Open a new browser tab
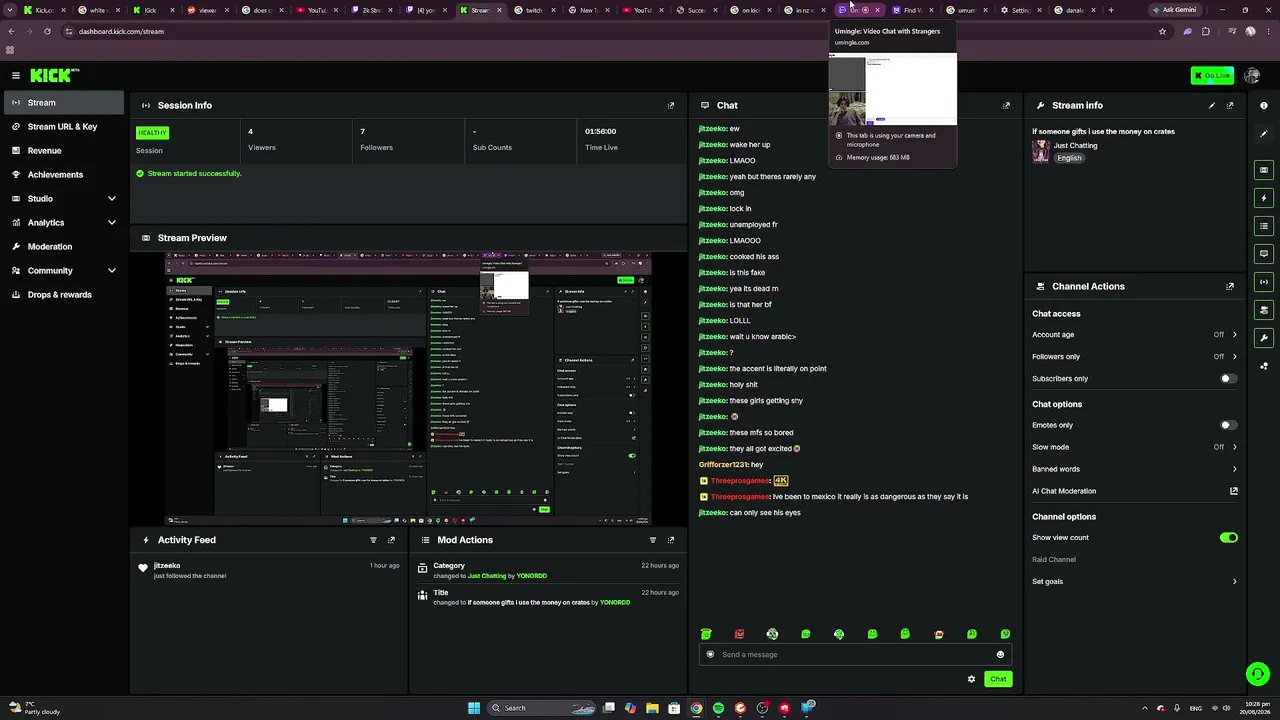The image size is (1280, 720). pyautogui.click(x=1110, y=10)
